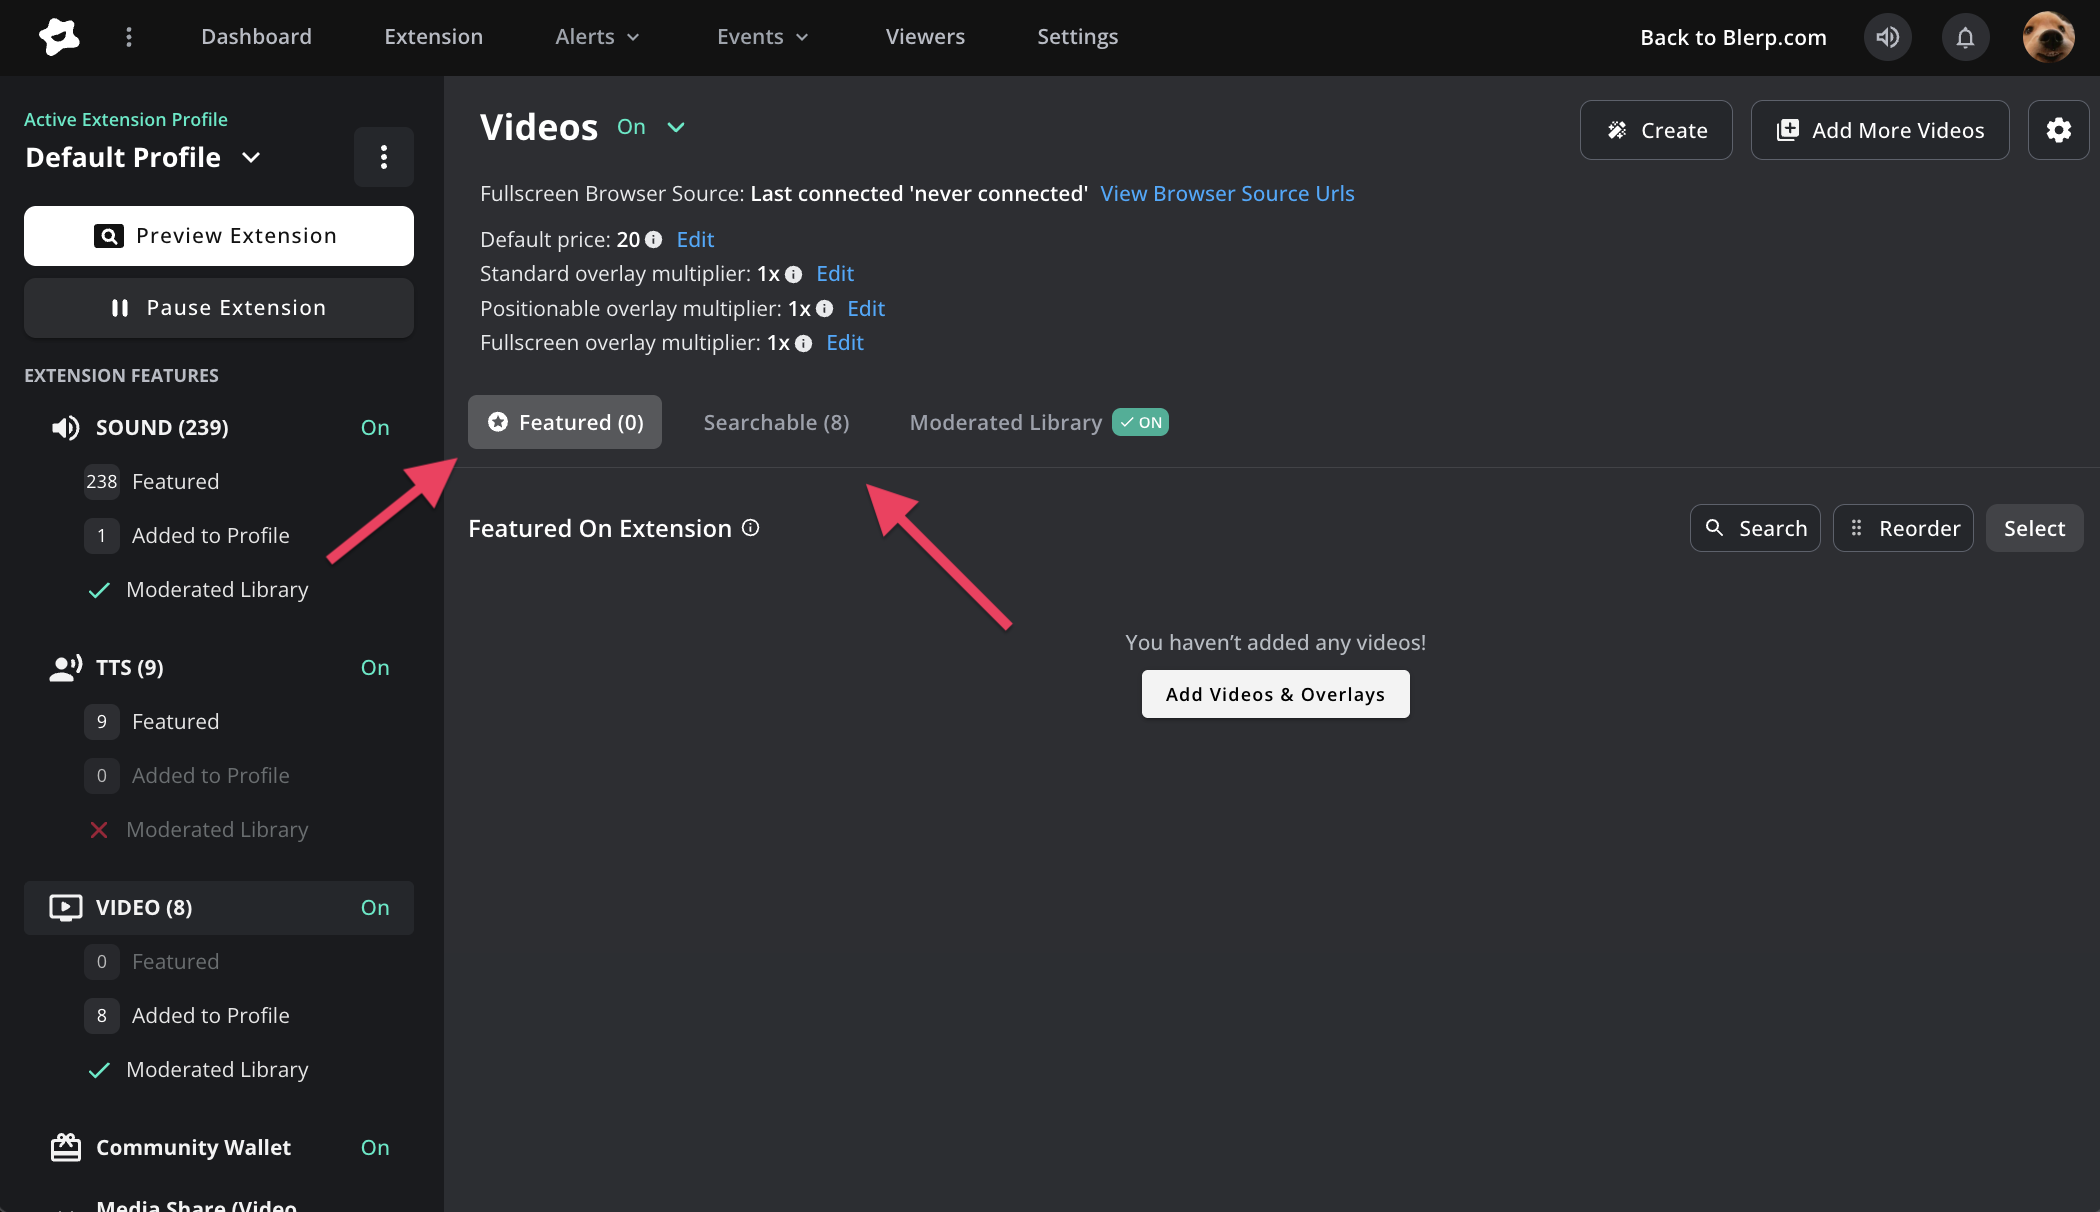Expand the Videos On status dropdown

click(675, 127)
